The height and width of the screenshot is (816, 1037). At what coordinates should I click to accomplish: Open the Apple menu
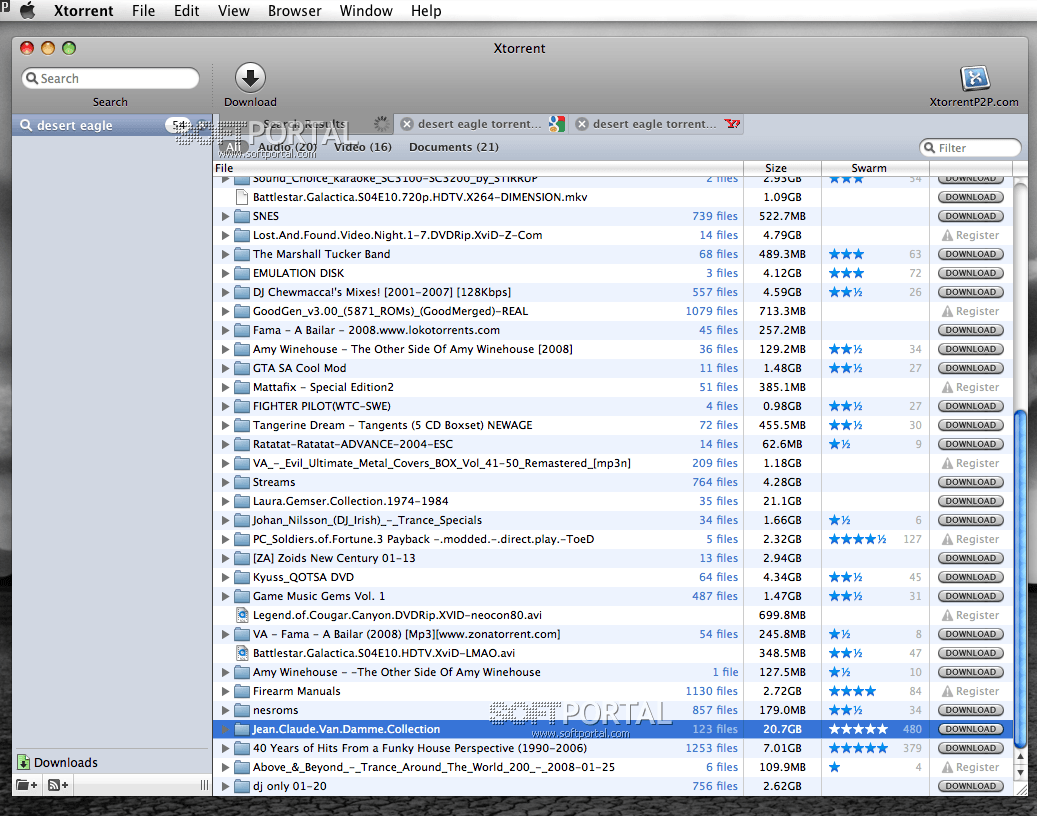(x=27, y=11)
